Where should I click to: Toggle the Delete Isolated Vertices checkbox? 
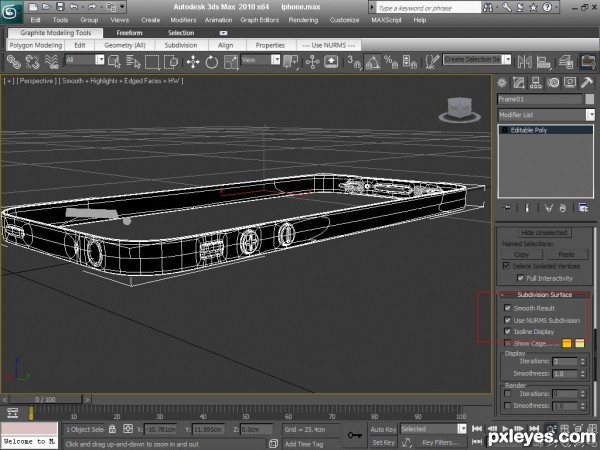506,266
